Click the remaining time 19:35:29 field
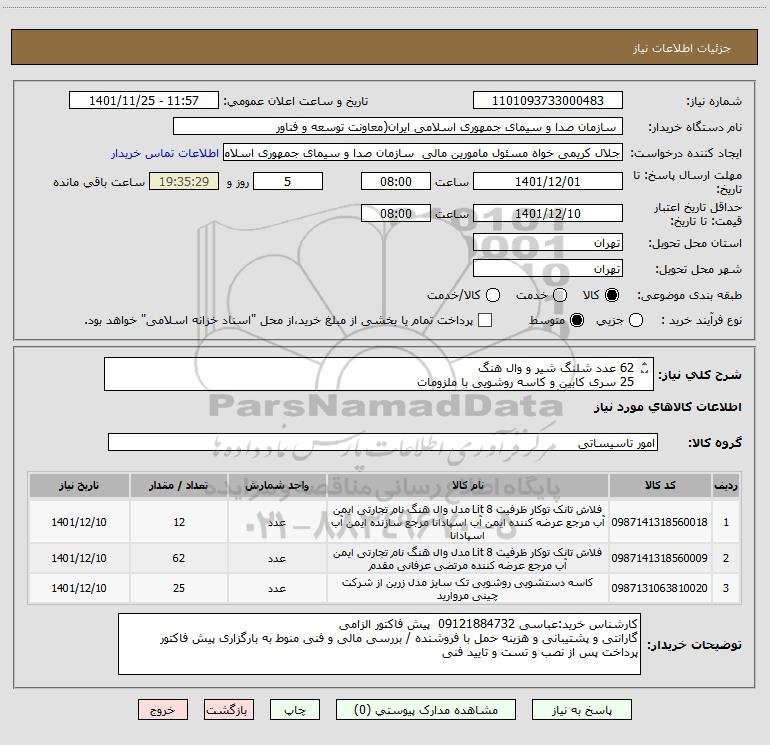770x745 pixels. point(184,181)
